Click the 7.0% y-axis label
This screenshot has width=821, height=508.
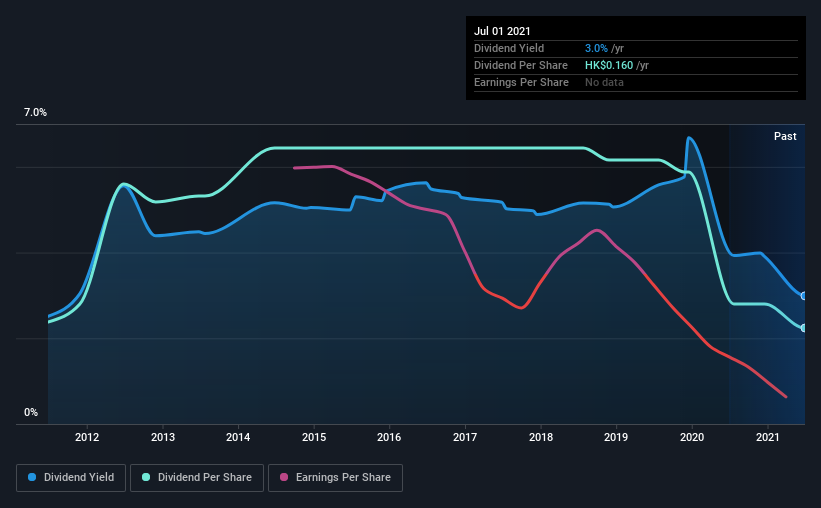point(35,113)
